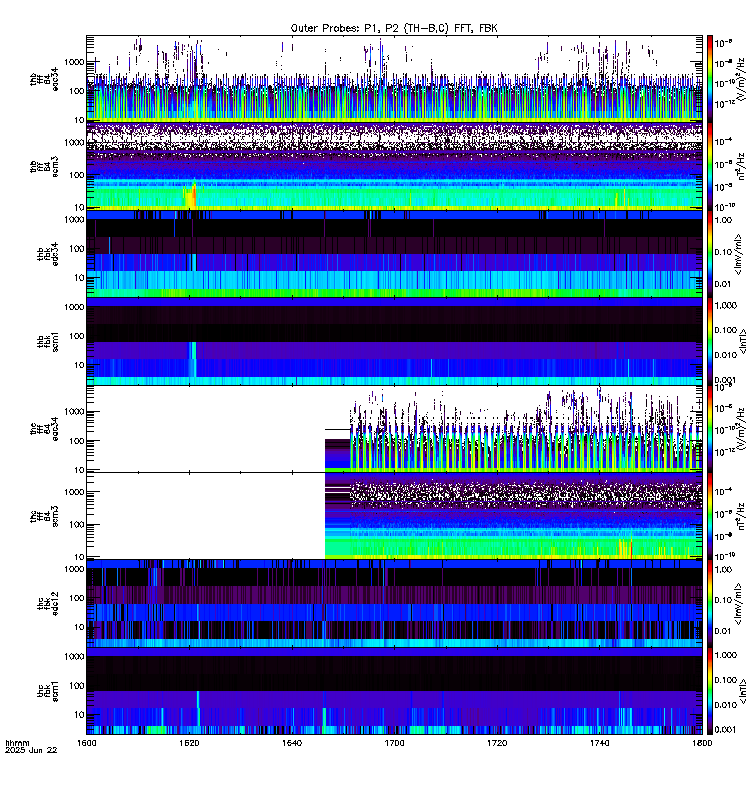This screenshot has width=750, height=800.
Task: Click the 1740 time label on the x-axis
Action: (599, 743)
